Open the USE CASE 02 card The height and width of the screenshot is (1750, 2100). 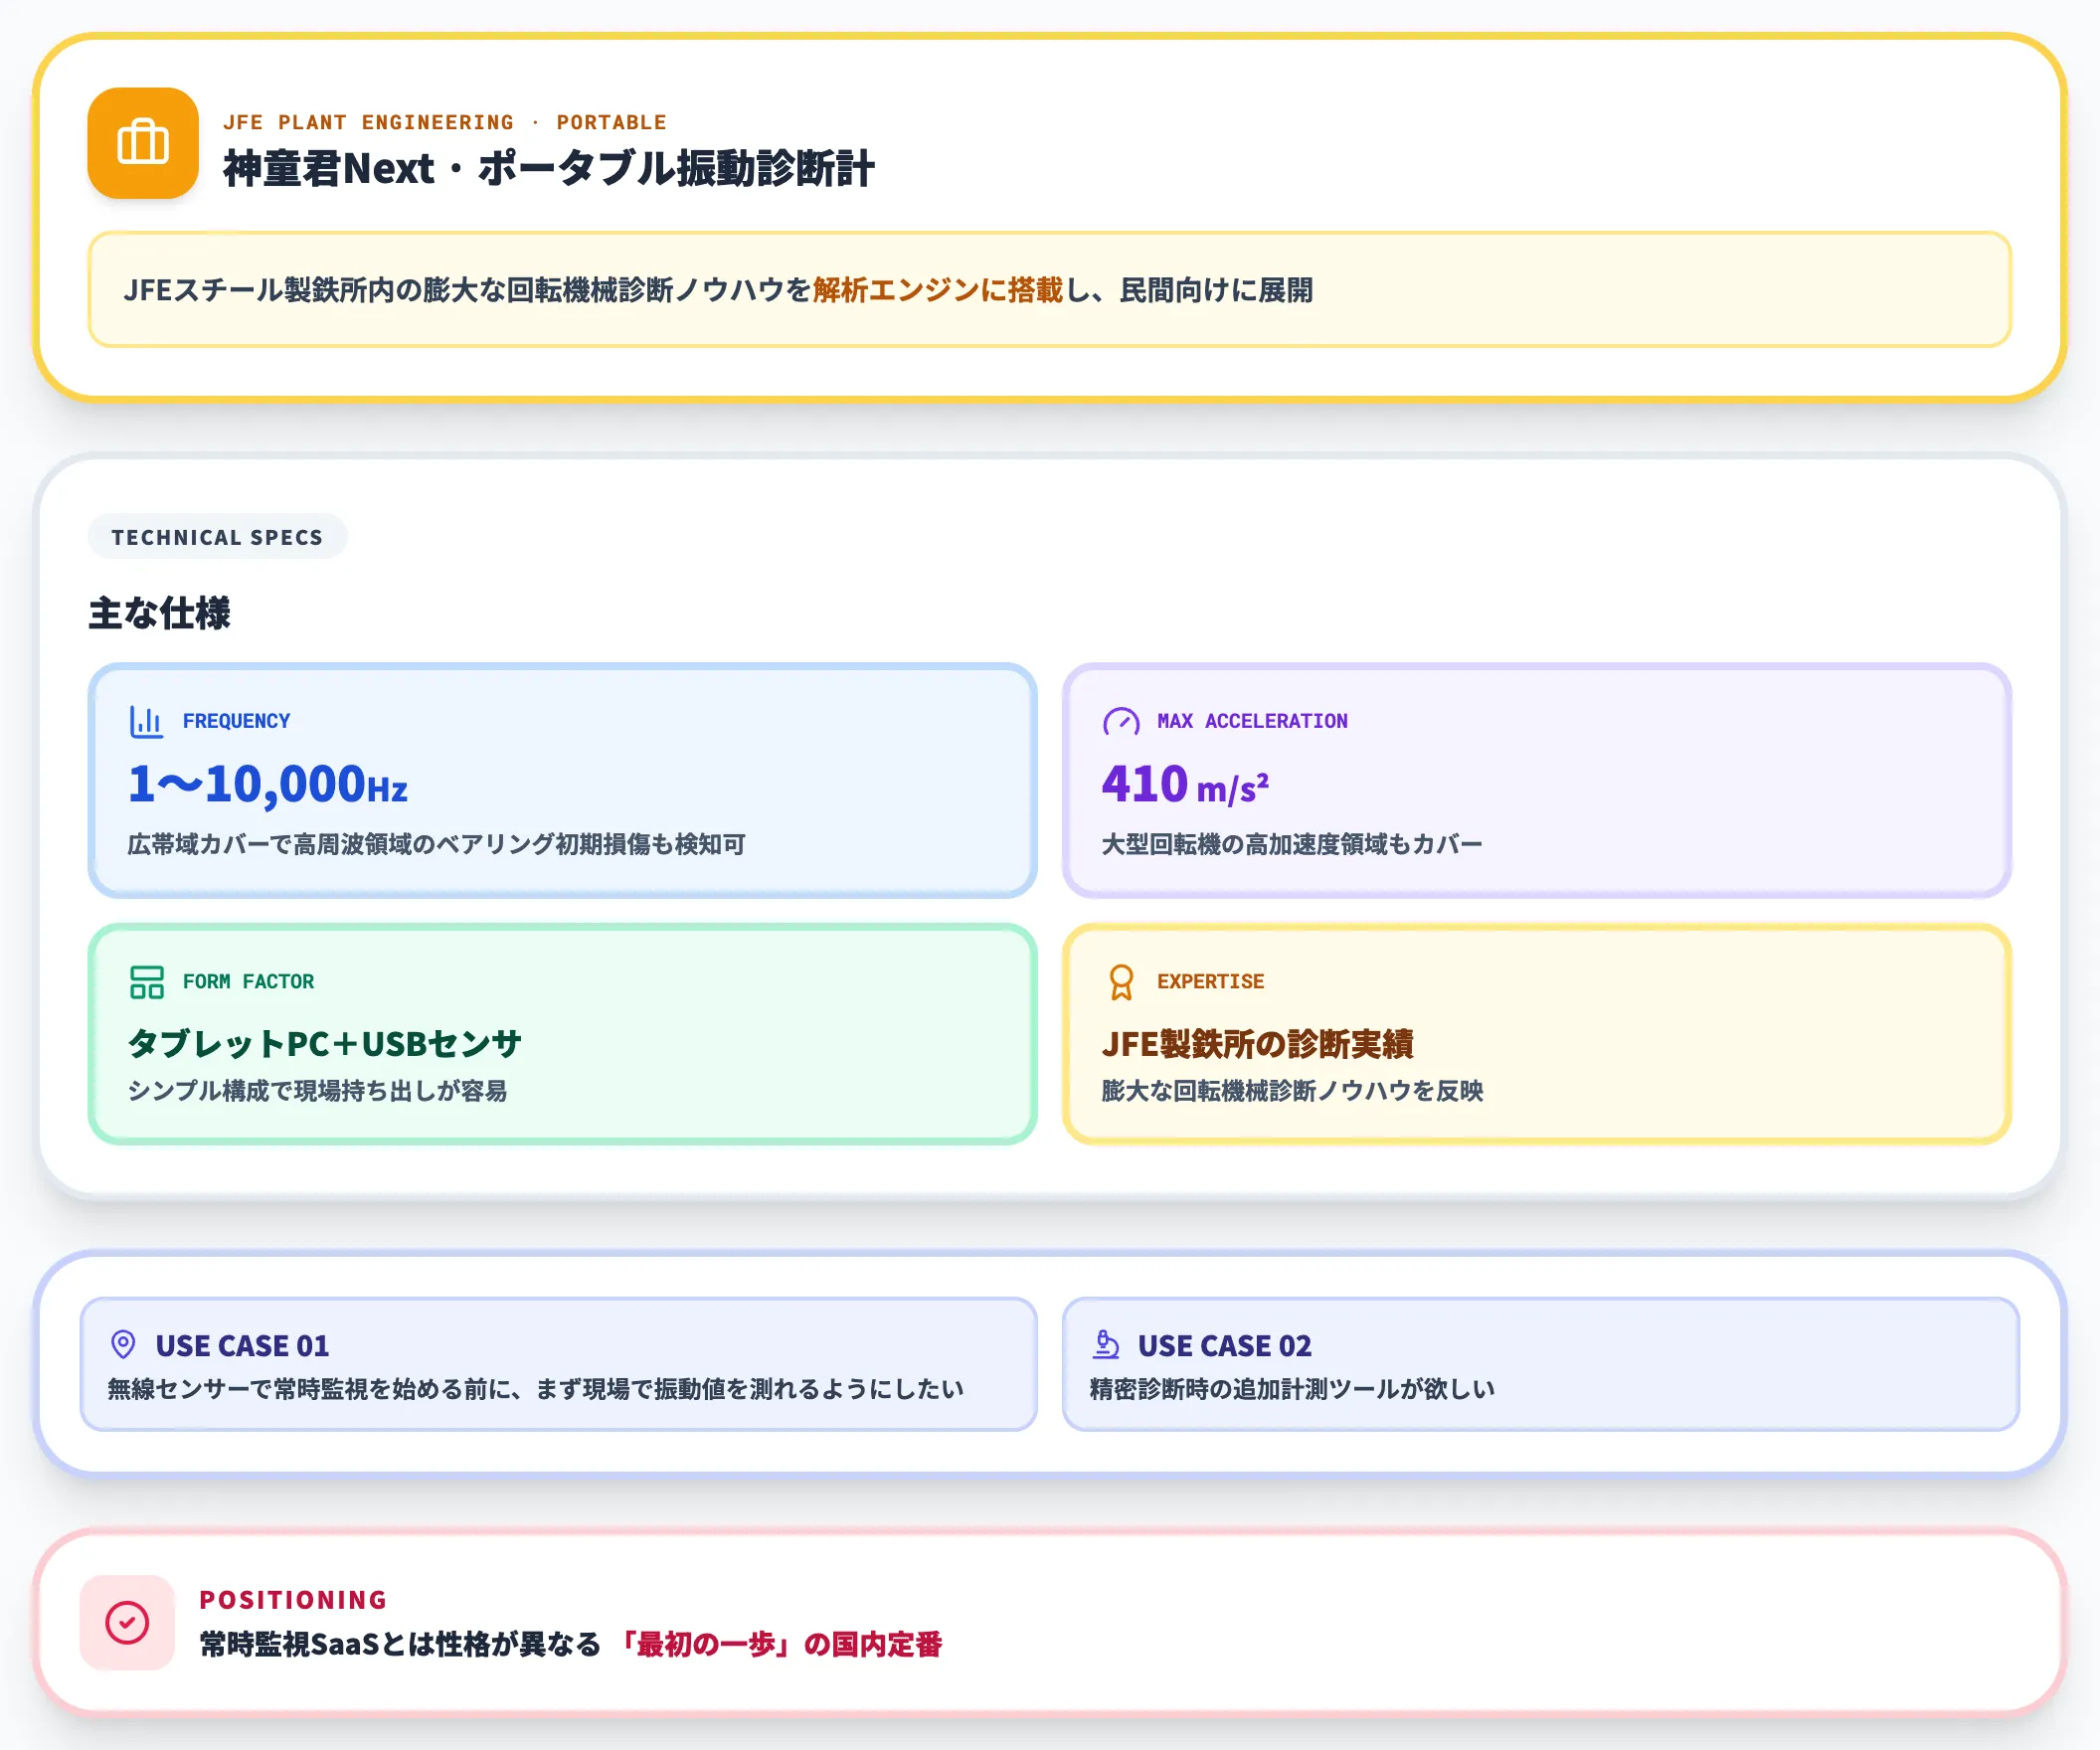click(x=1540, y=1364)
